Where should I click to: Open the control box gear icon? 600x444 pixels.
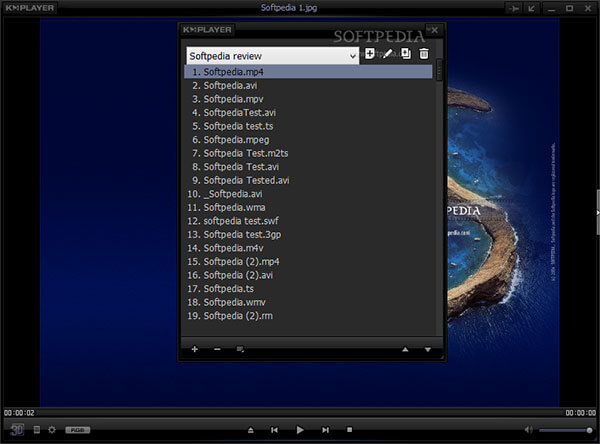52,430
